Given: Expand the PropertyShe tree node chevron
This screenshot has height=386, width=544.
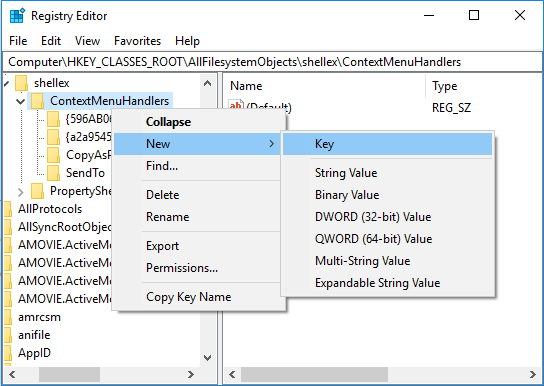Looking at the screenshot, I should click(x=21, y=191).
